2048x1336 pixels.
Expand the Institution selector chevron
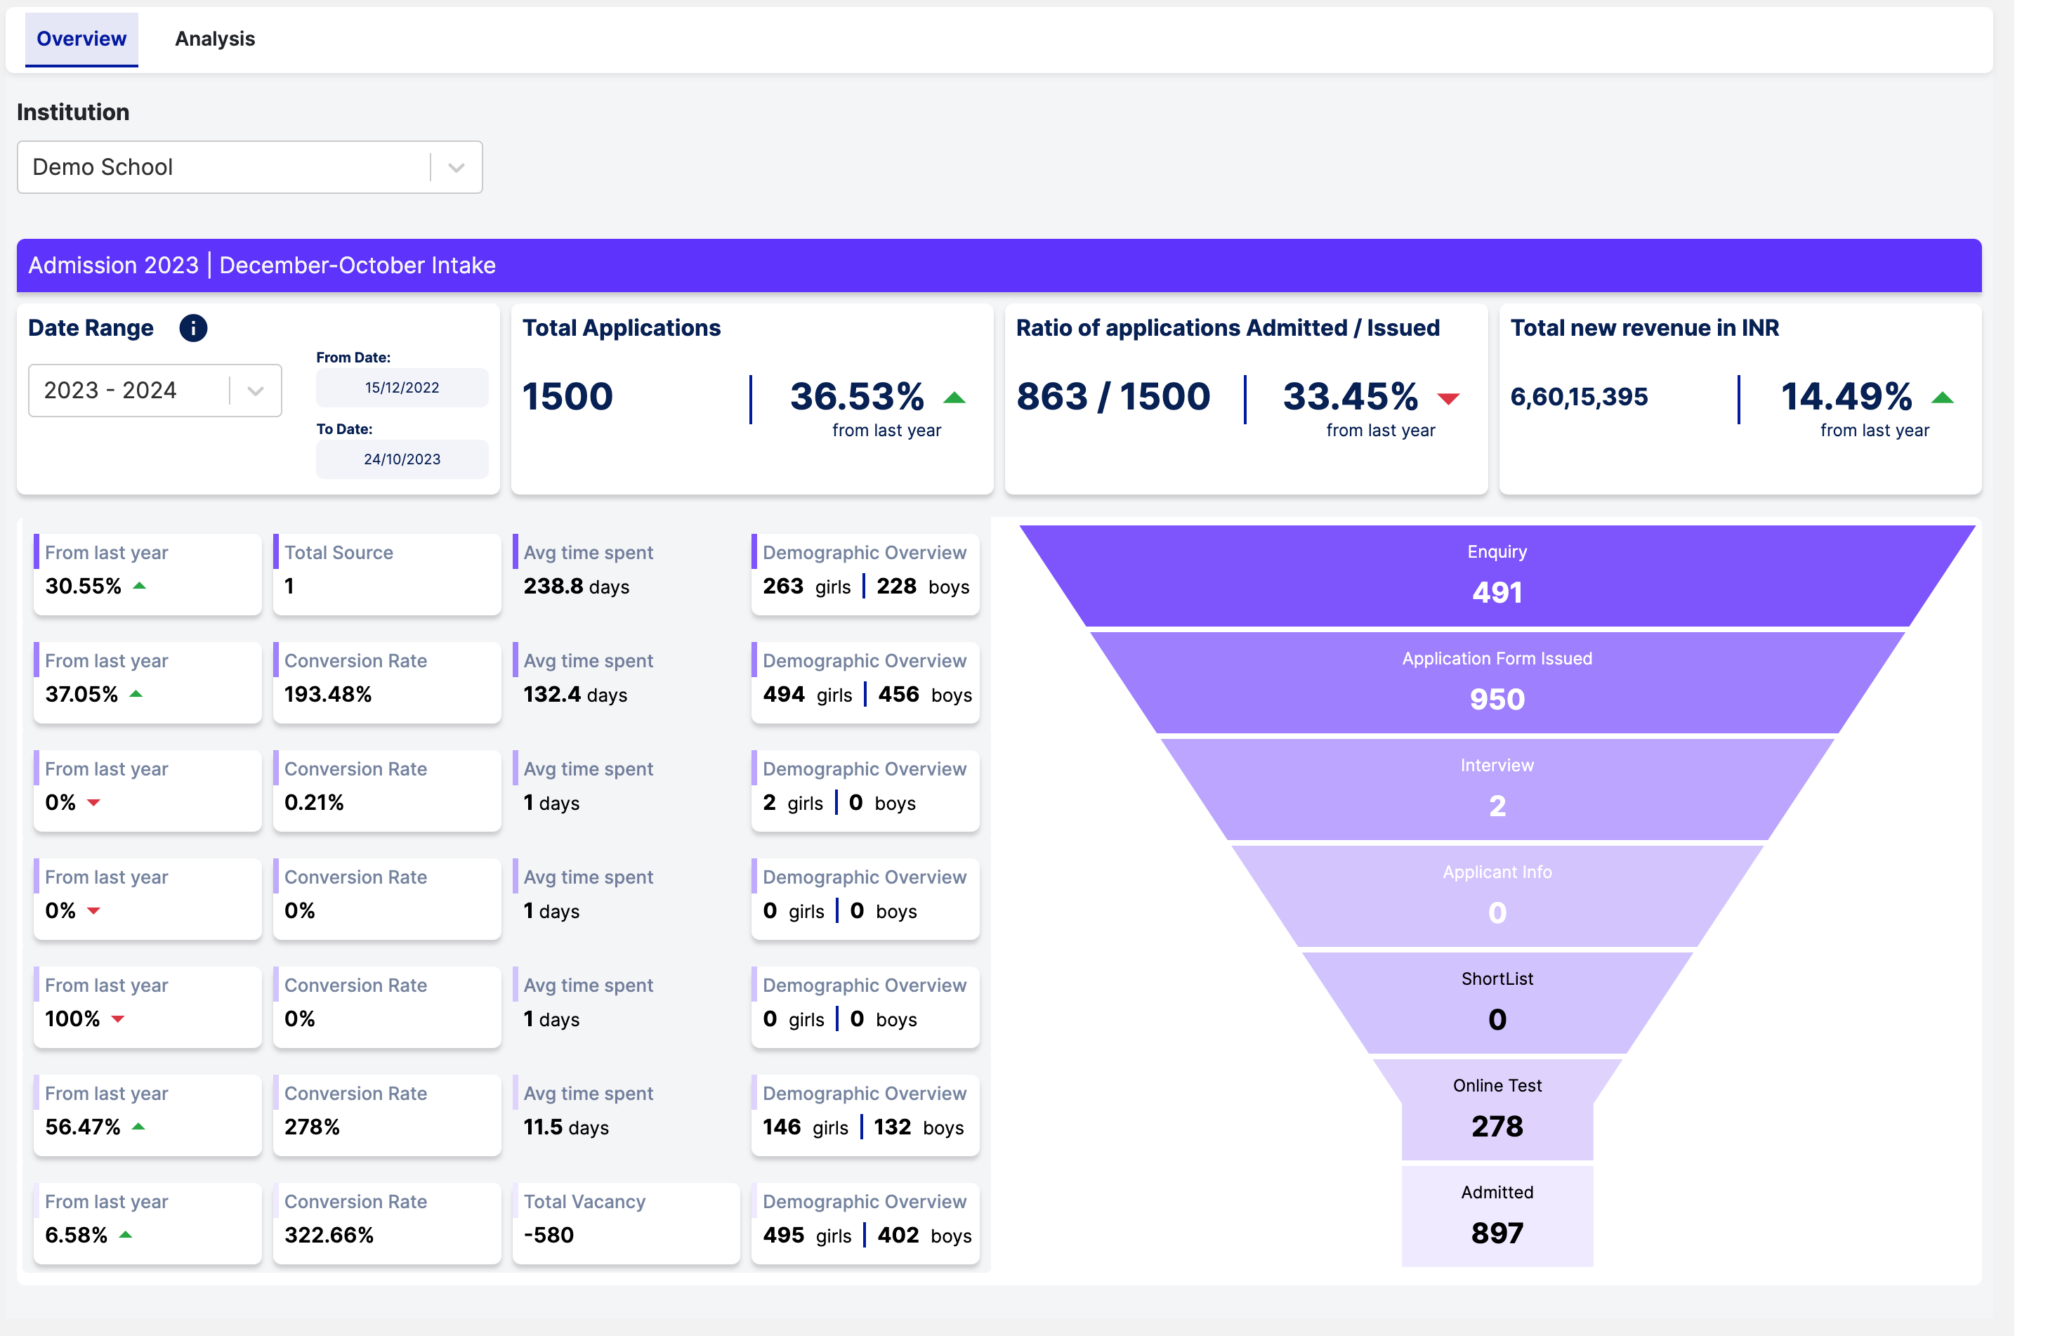click(456, 167)
